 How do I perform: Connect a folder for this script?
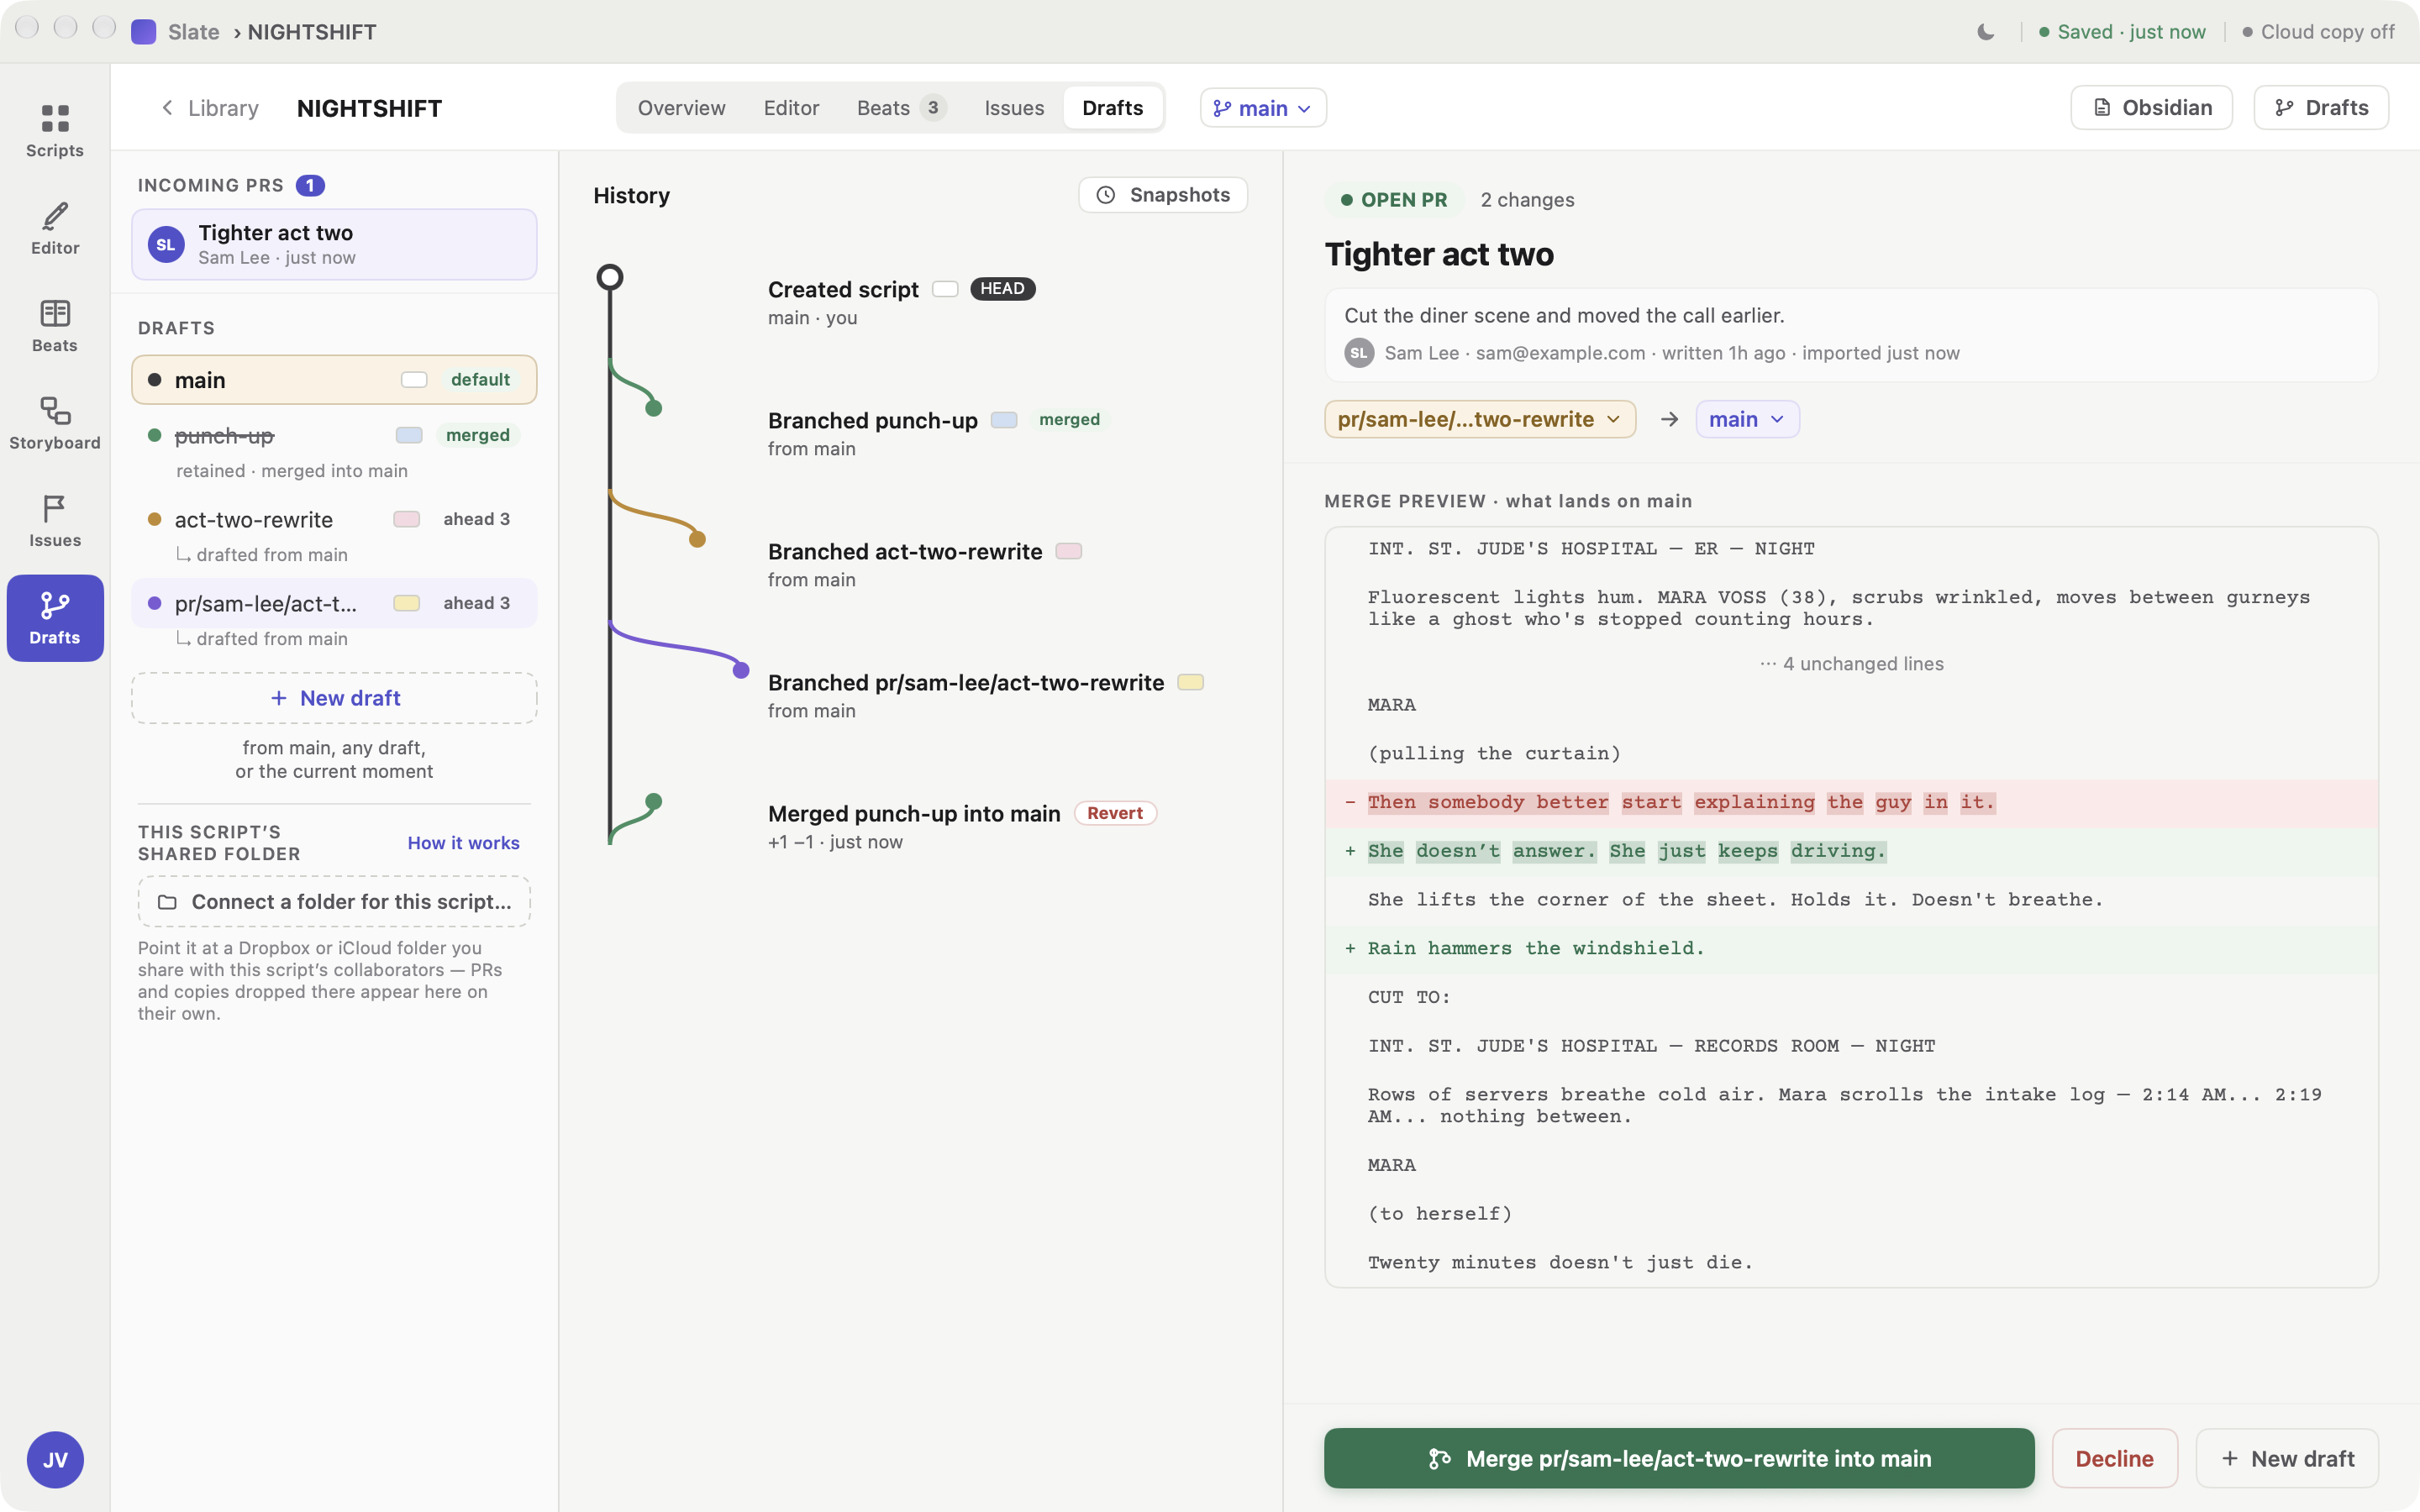coord(334,902)
